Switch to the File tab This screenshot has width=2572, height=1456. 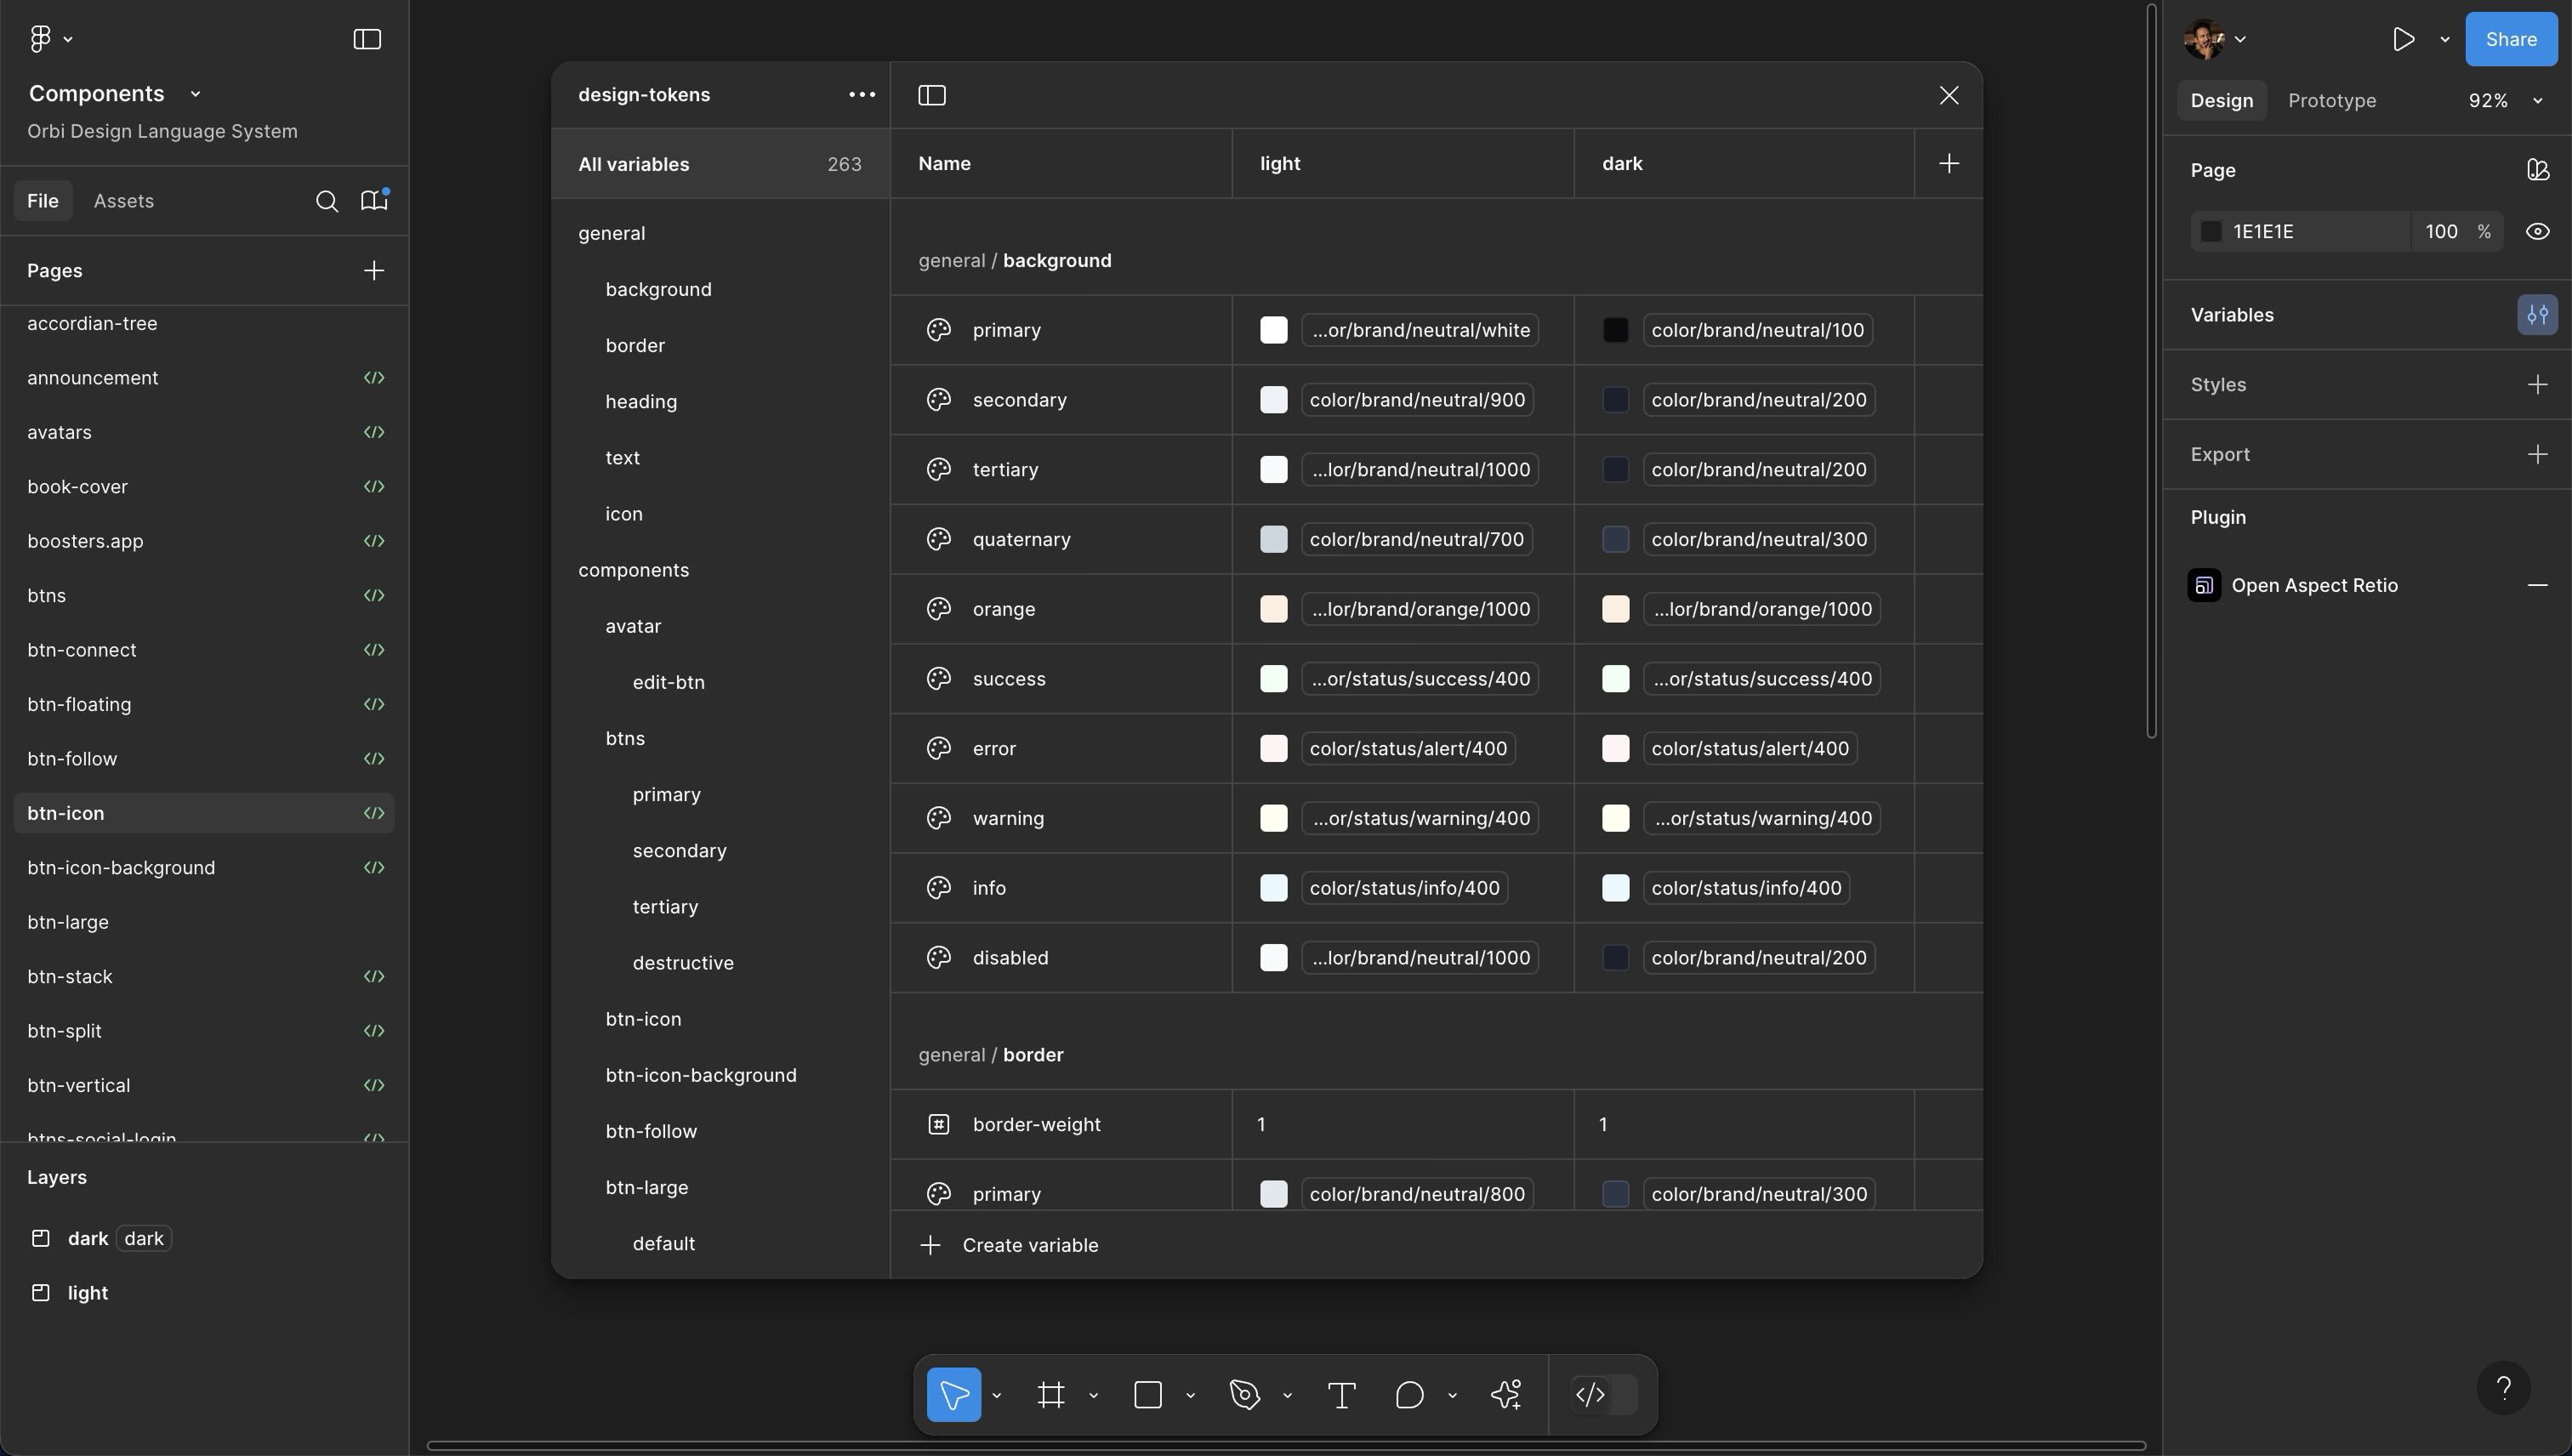coord(42,201)
